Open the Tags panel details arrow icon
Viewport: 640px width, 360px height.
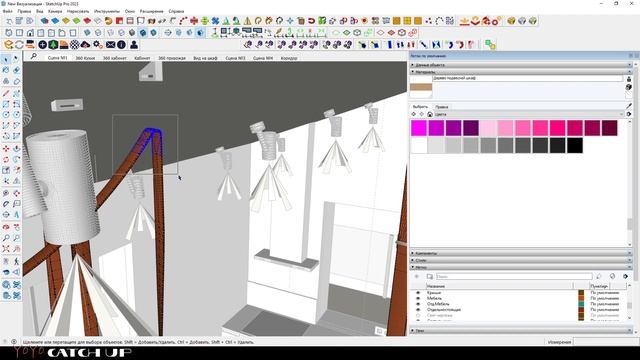tap(625, 276)
